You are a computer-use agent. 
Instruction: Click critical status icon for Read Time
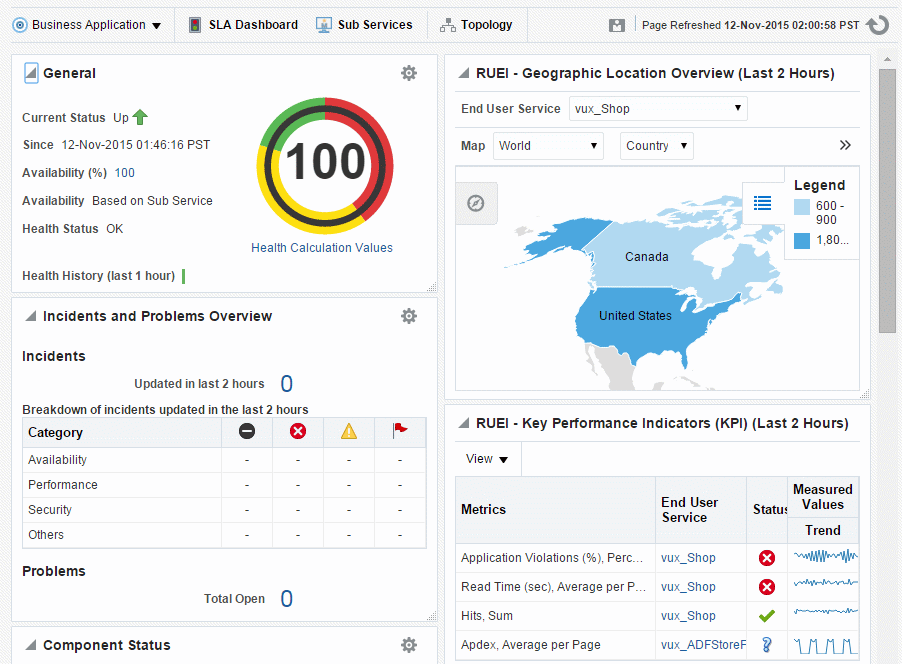(767, 587)
